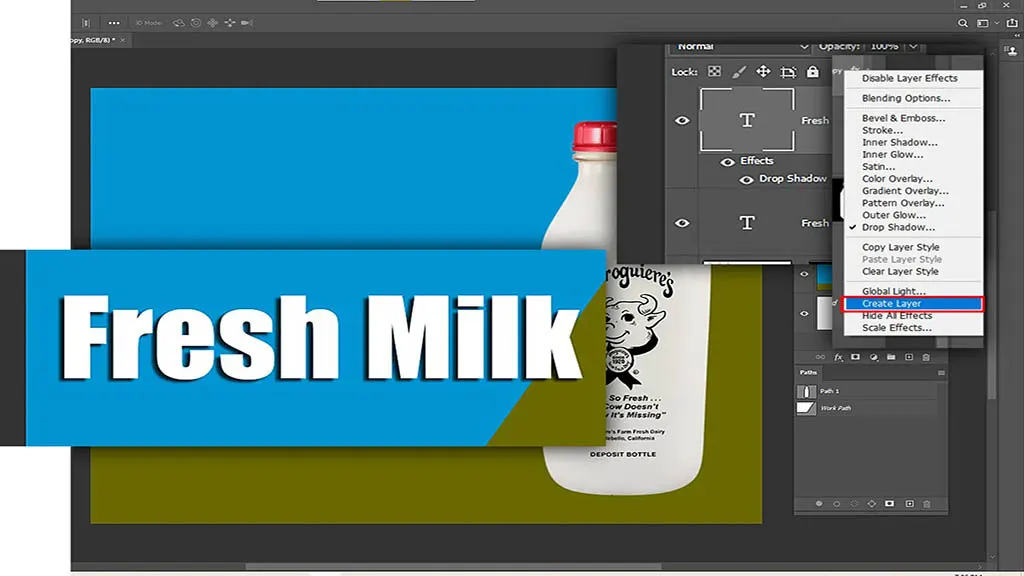
Task: Click the Opacity 100% value field
Action: pyautogui.click(x=885, y=46)
